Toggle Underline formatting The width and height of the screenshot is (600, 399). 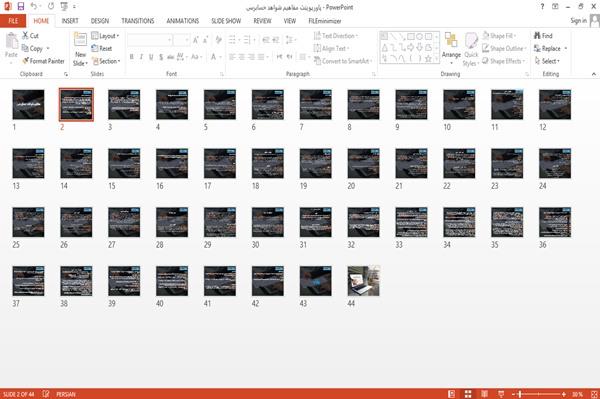(151, 57)
